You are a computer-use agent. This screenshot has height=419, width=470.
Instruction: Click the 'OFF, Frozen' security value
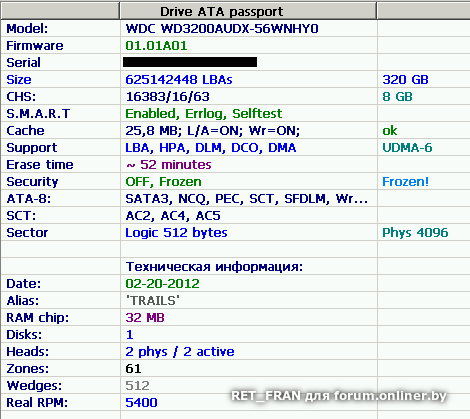[x=163, y=182]
